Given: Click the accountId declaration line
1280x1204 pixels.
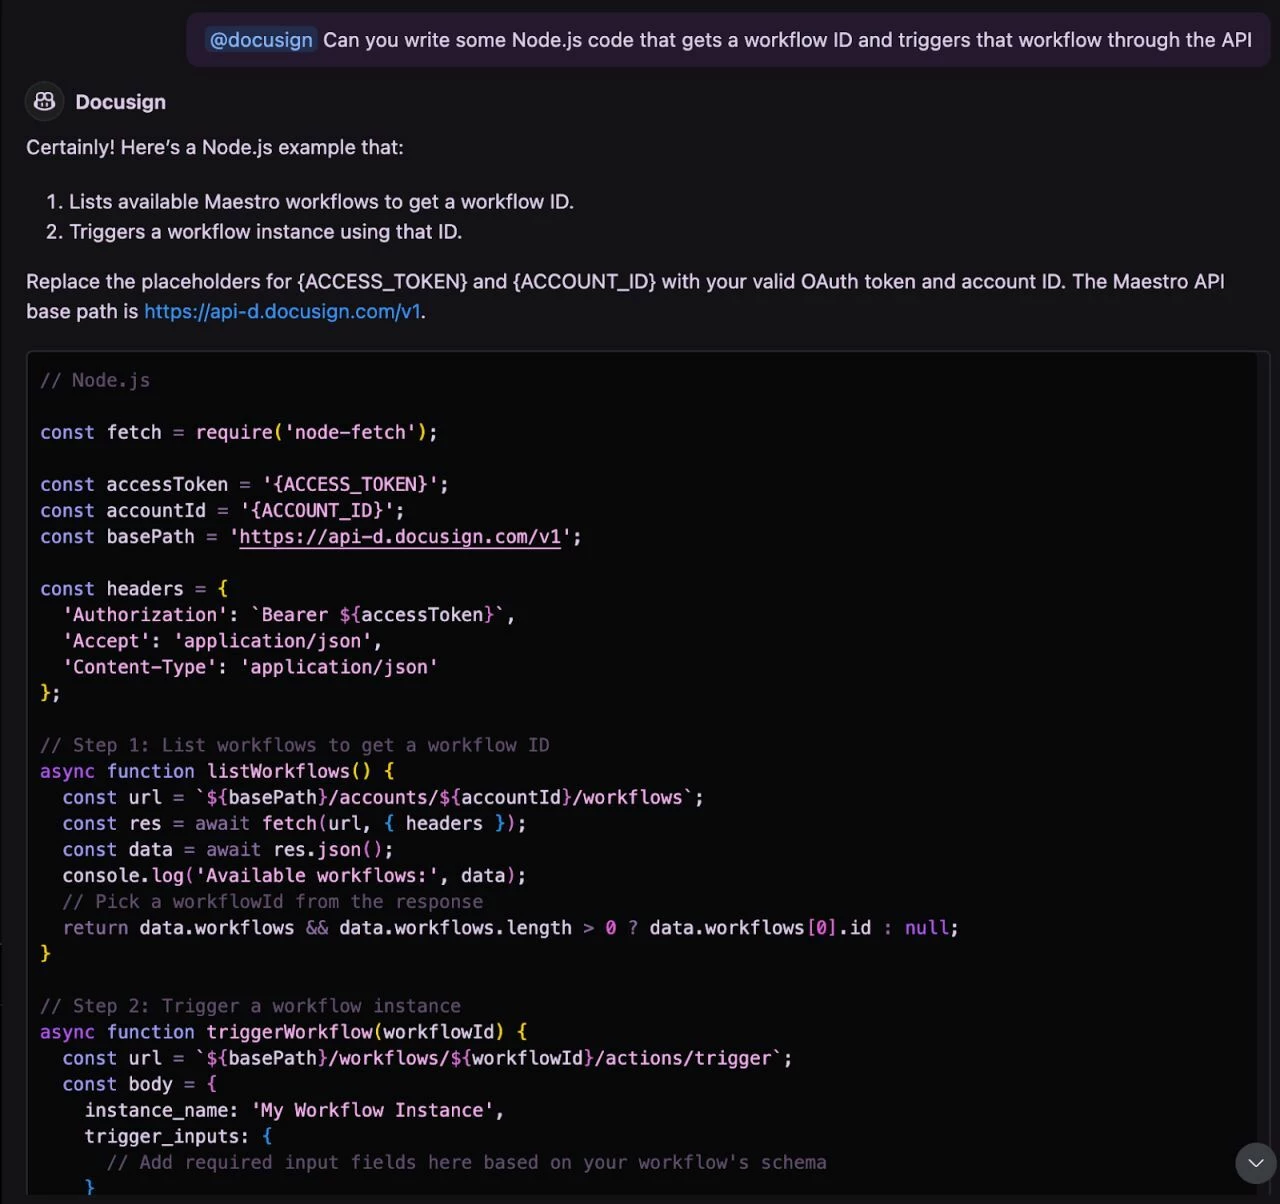Looking at the screenshot, I should 222,510.
